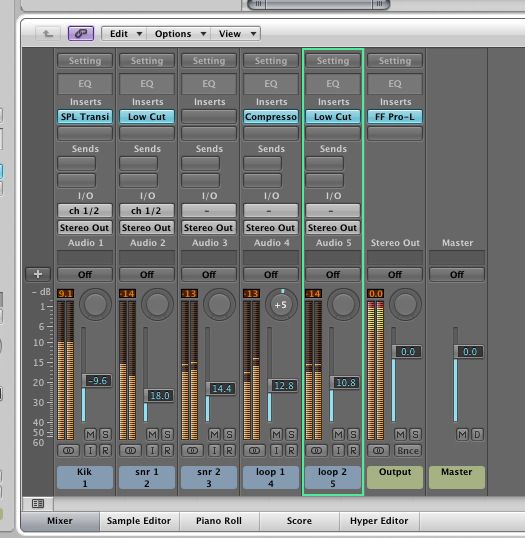Screen dimensions: 525x538
Task: Open the Compresso insert on Audio 4
Action: [x=271, y=117]
